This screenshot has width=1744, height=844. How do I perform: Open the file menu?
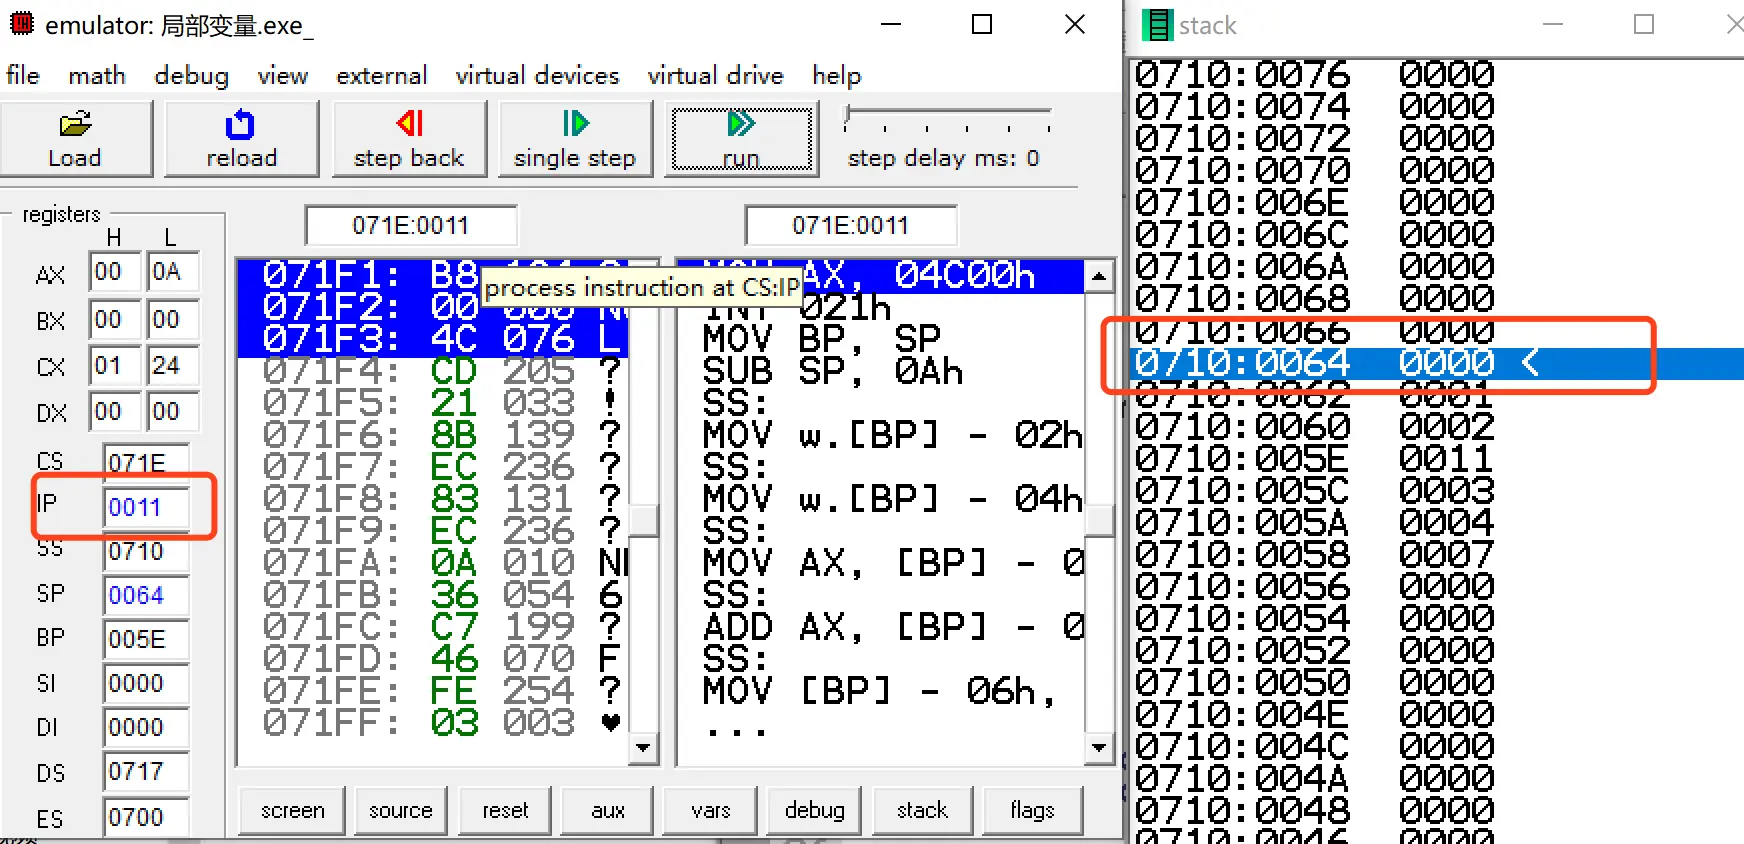click(23, 76)
